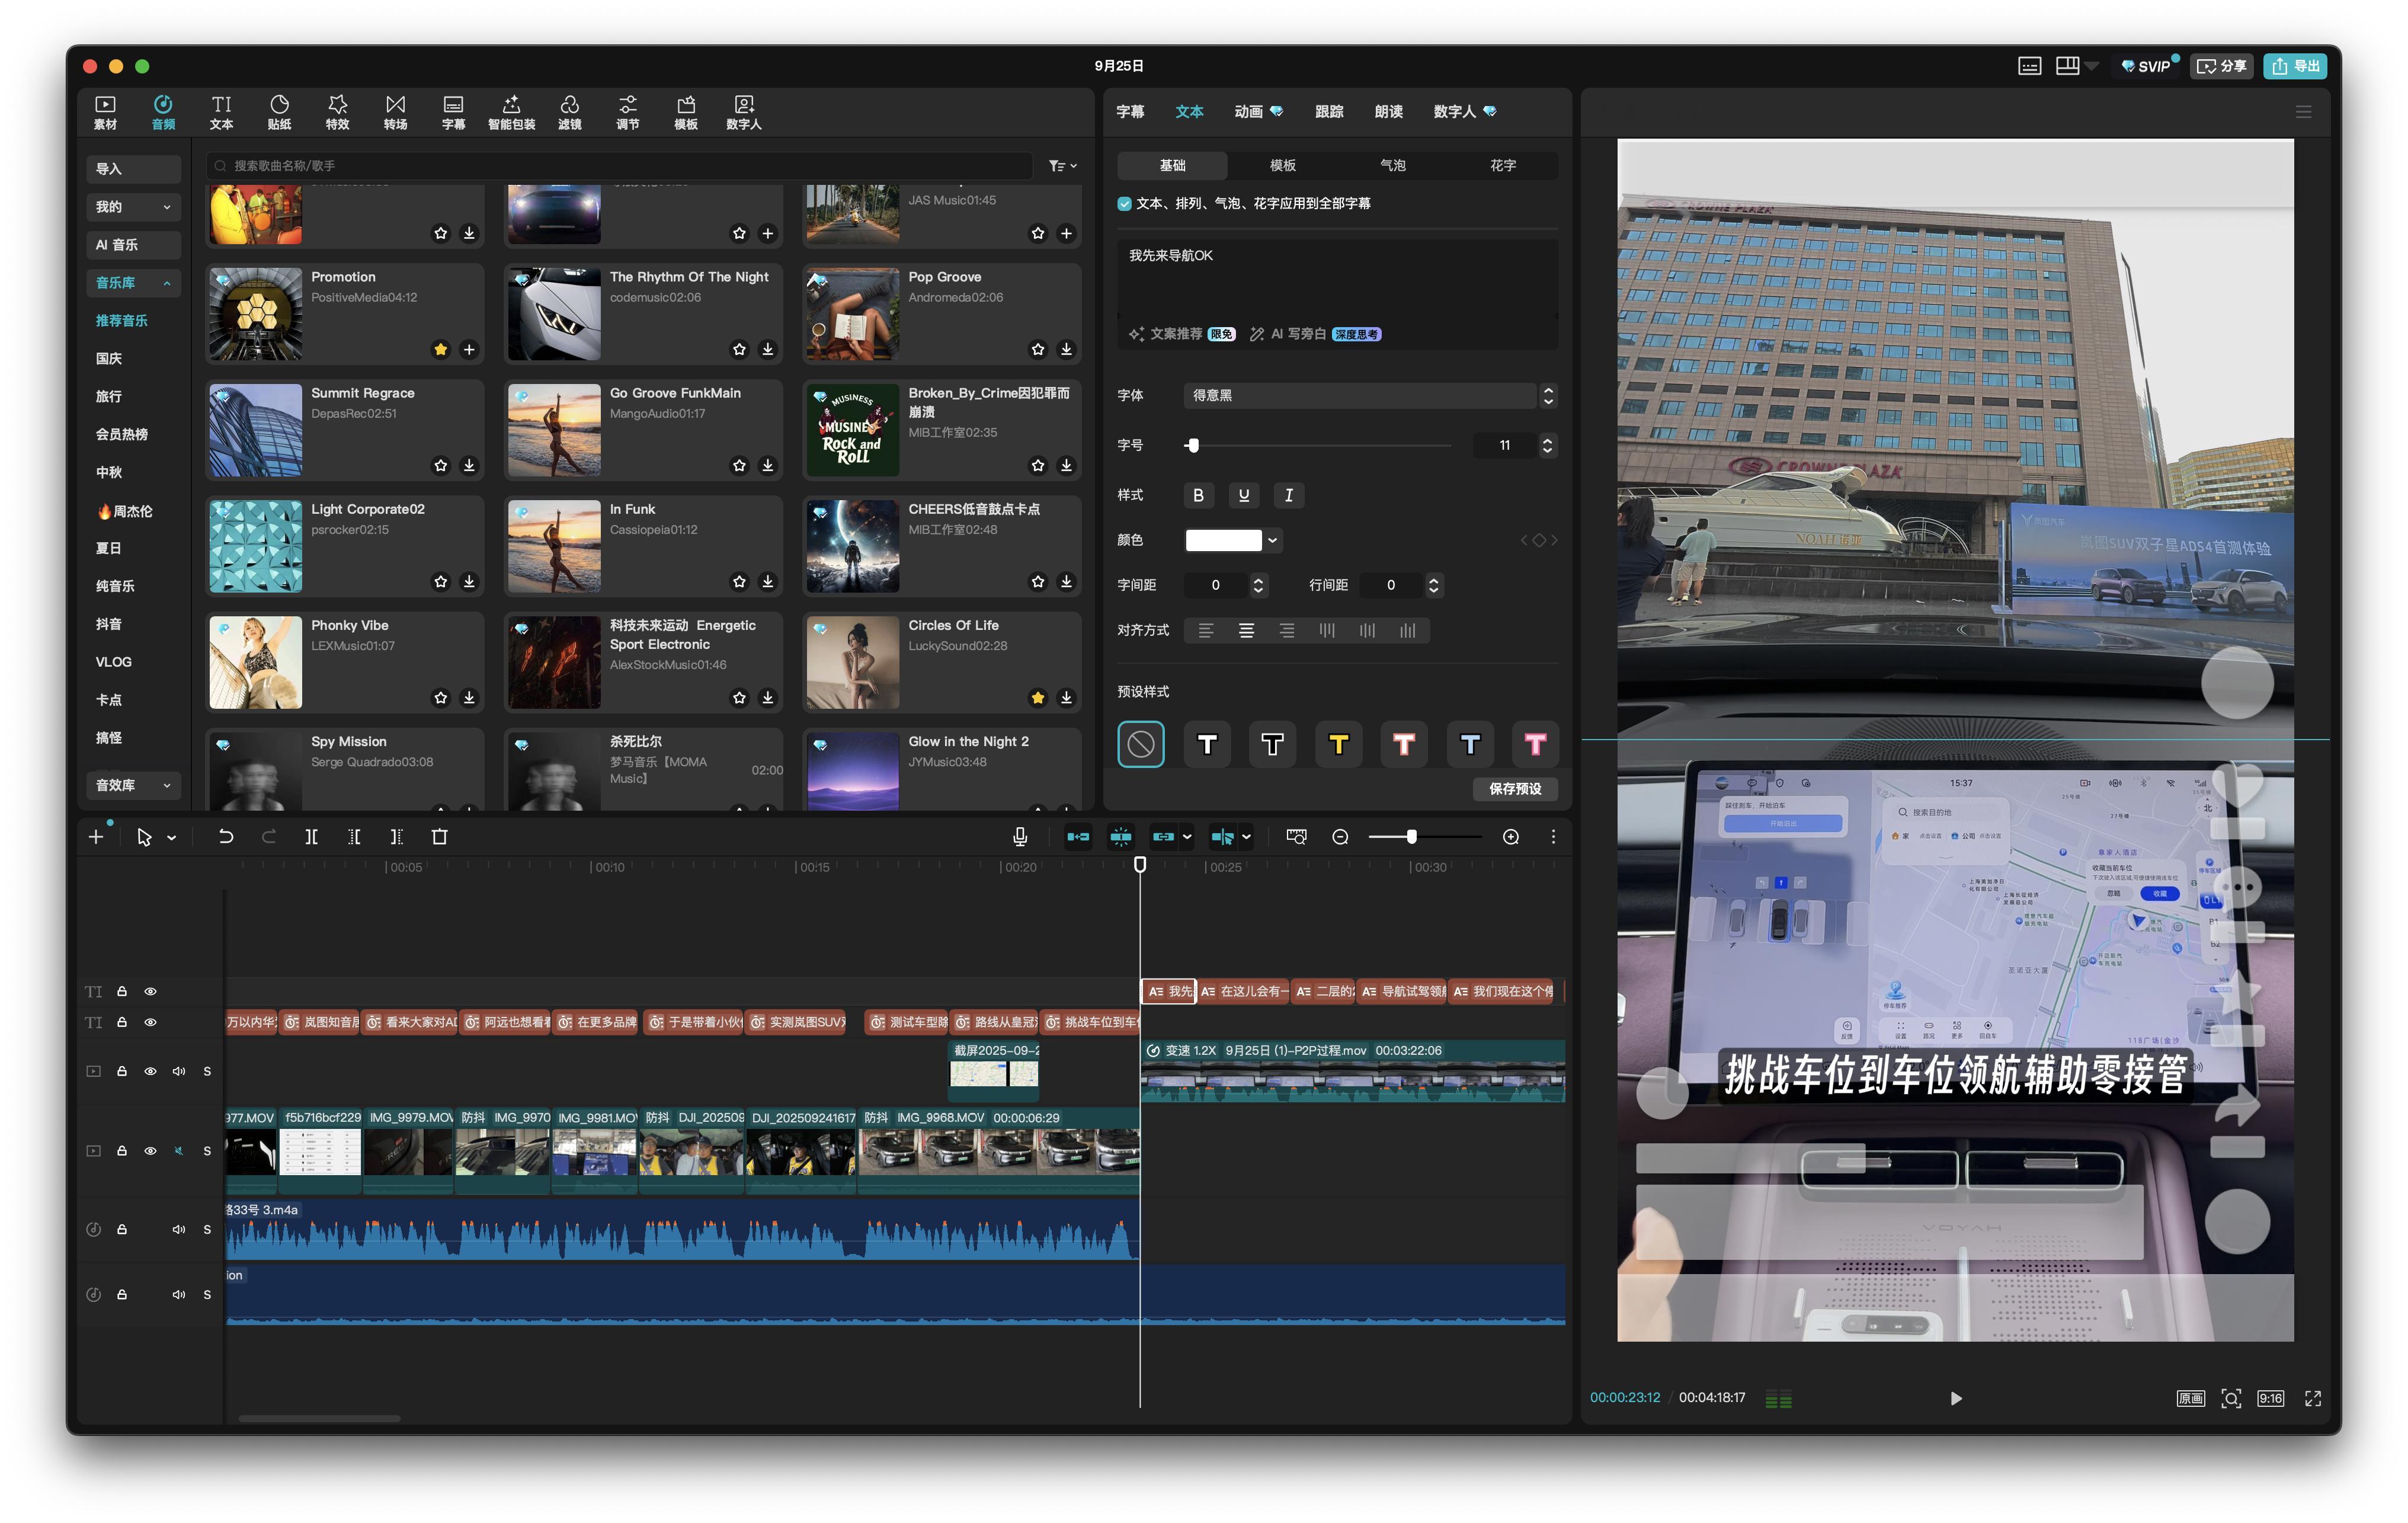Viewport: 2408px width, 1523px height.
Task: Start voiceover recording with microphone icon
Action: tap(1020, 837)
